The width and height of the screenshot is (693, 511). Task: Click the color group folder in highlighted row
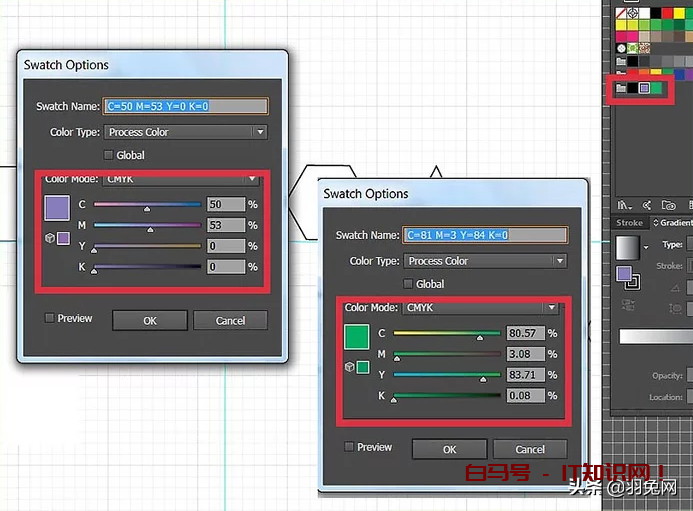[621, 88]
